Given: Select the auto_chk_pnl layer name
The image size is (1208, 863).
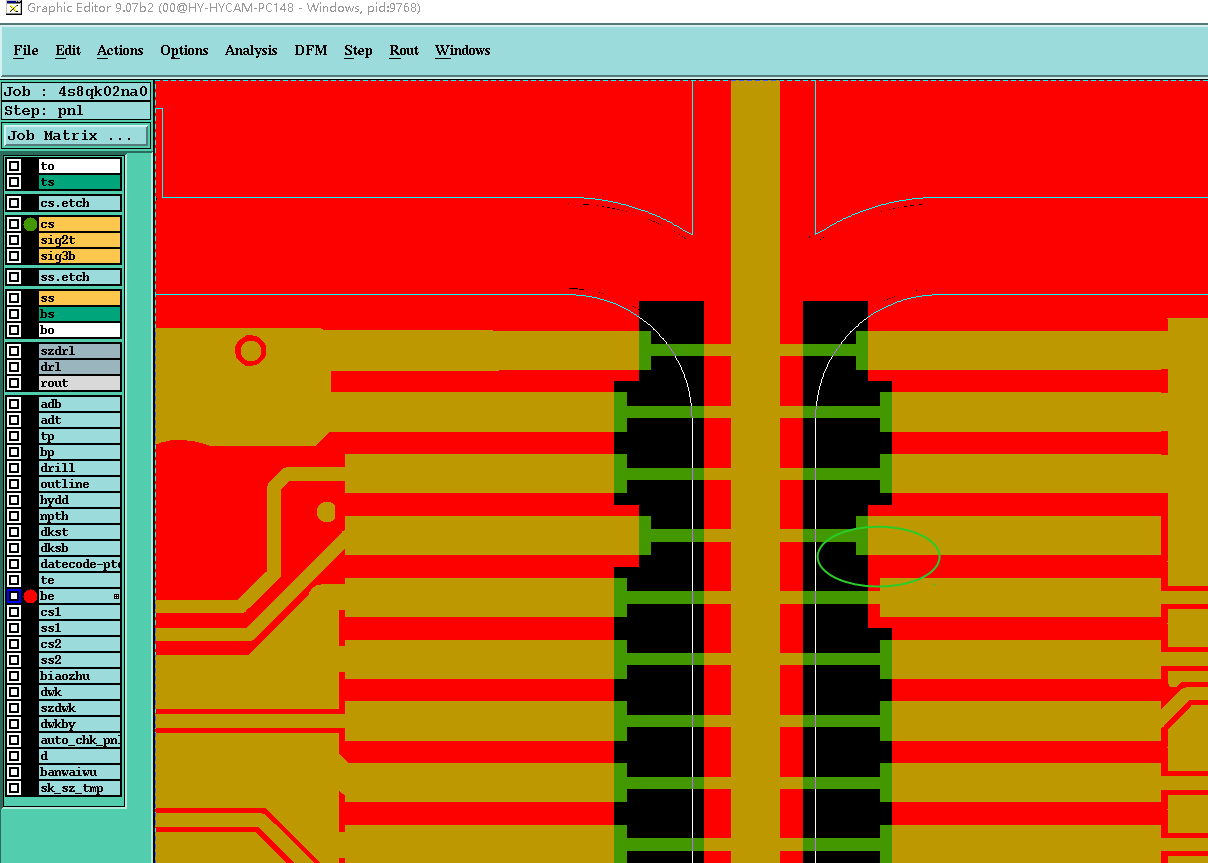Looking at the screenshot, I should (79, 740).
